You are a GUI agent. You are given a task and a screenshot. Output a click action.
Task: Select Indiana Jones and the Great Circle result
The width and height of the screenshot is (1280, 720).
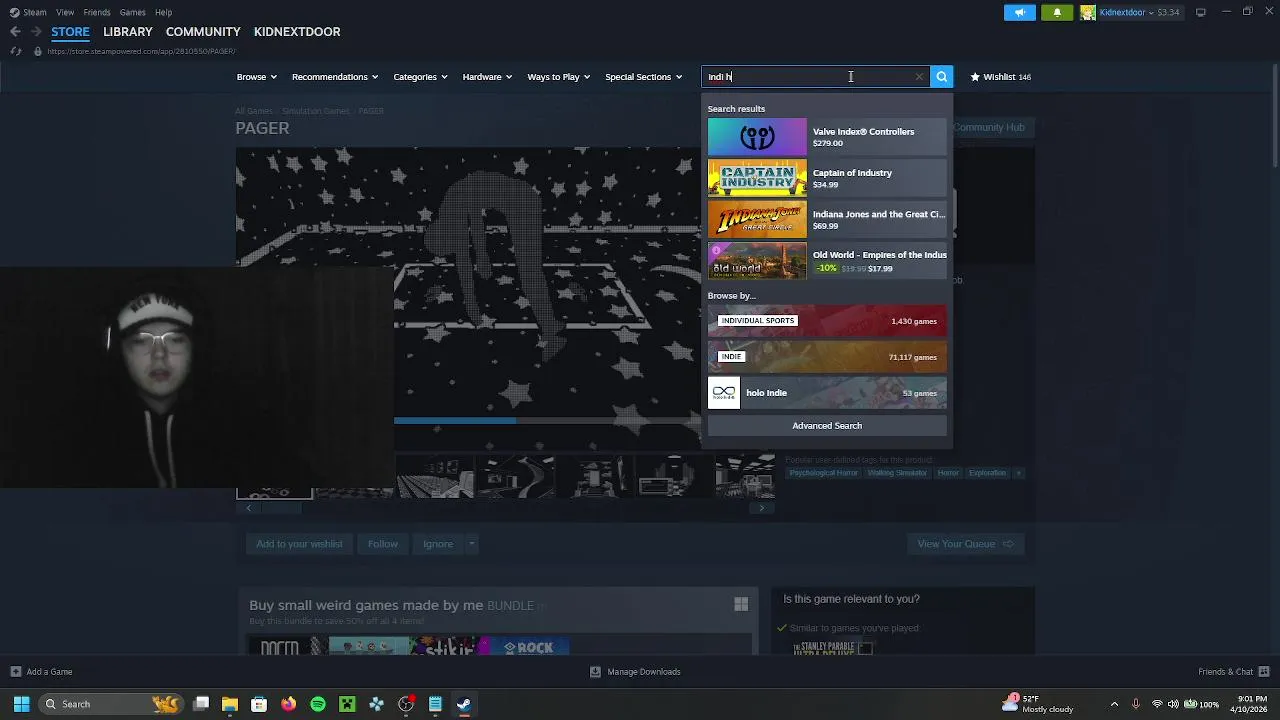pos(827,219)
